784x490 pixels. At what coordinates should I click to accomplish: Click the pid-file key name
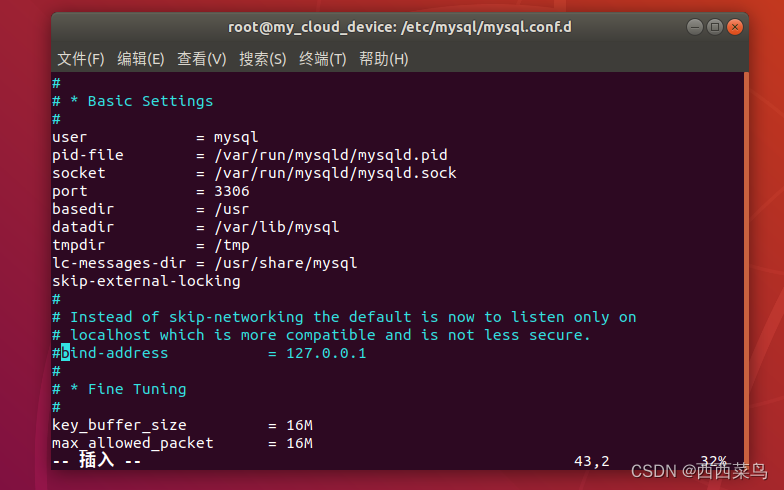click(x=88, y=155)
